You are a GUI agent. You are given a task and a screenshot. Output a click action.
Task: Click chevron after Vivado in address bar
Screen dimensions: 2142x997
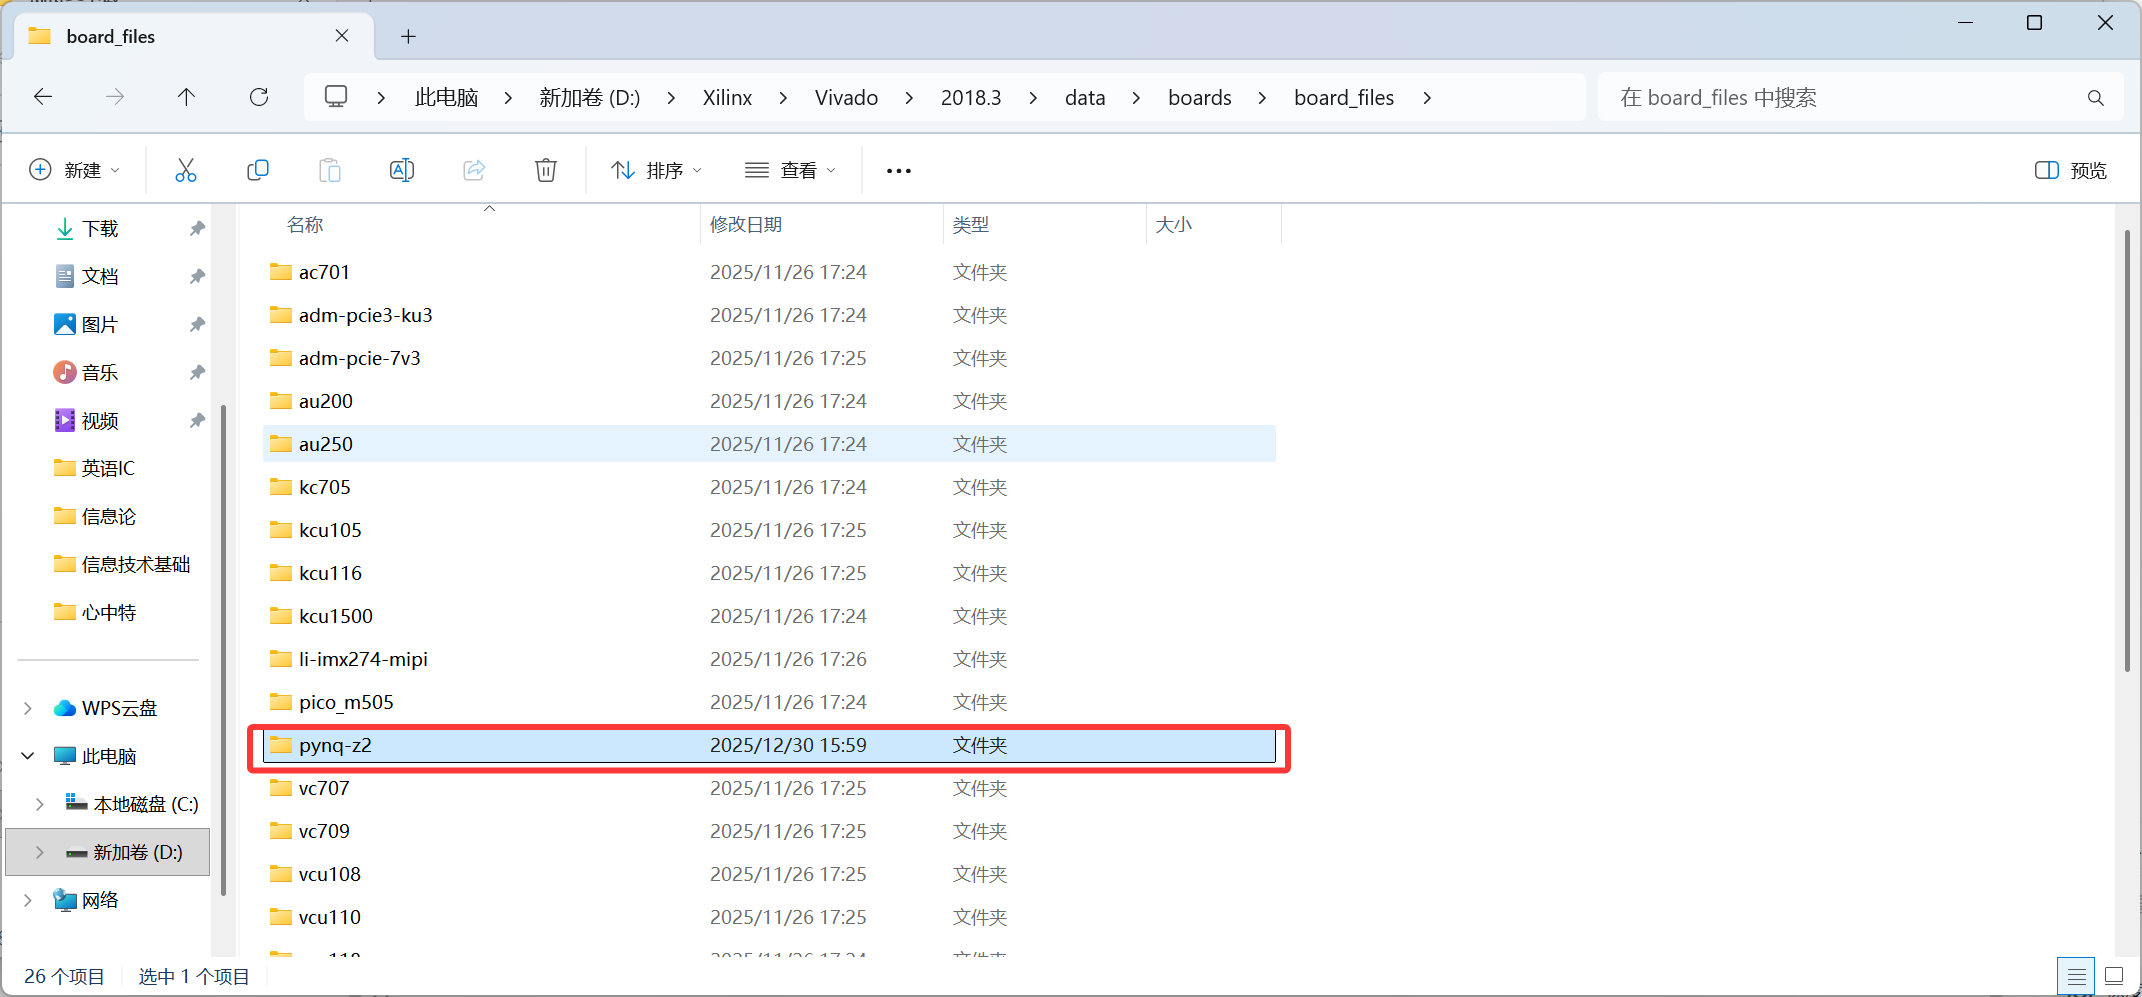(x=909, y=98)
